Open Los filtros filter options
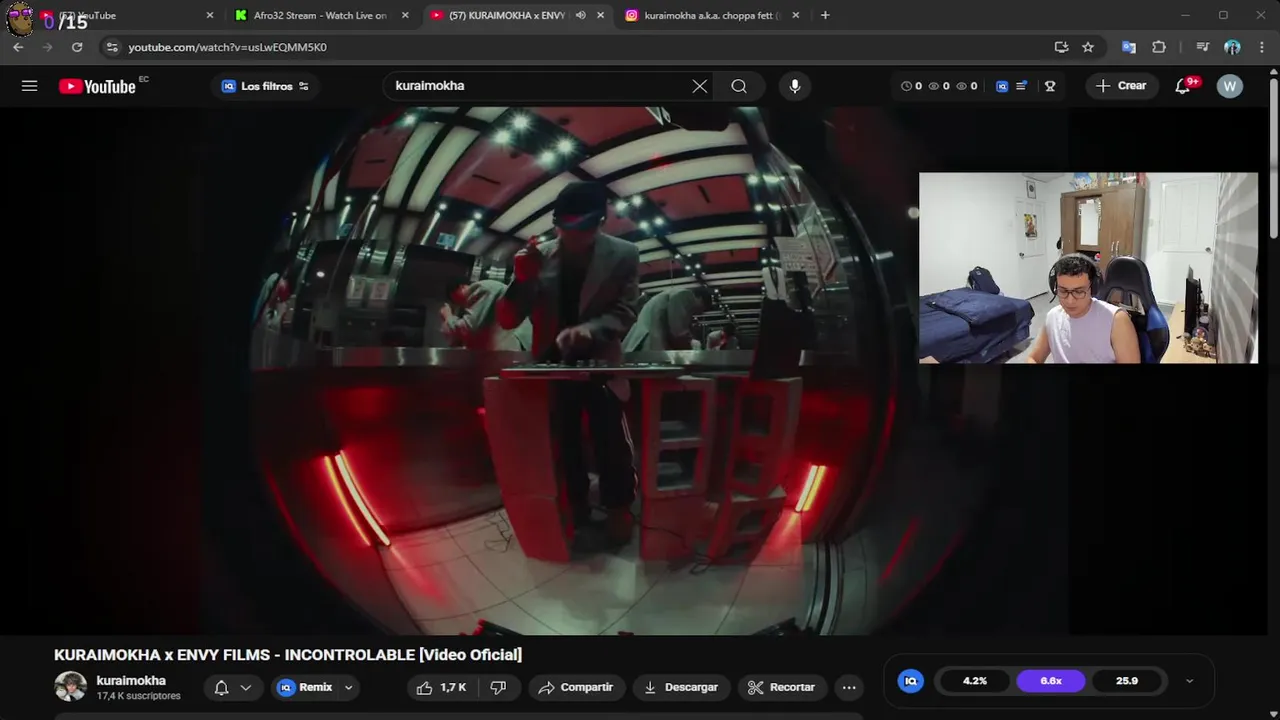 (x=266, y=86)
